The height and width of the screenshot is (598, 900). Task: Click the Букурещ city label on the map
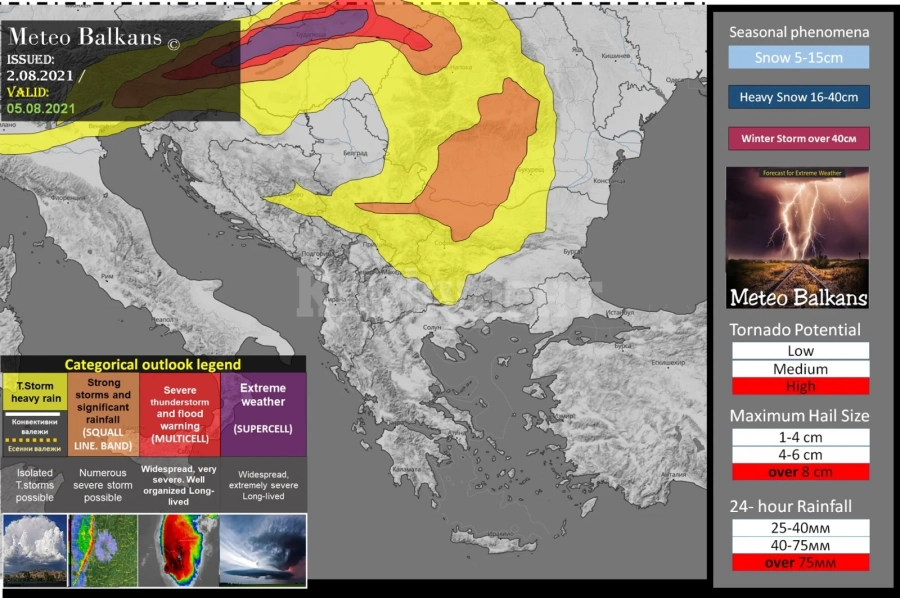(530, 170)
